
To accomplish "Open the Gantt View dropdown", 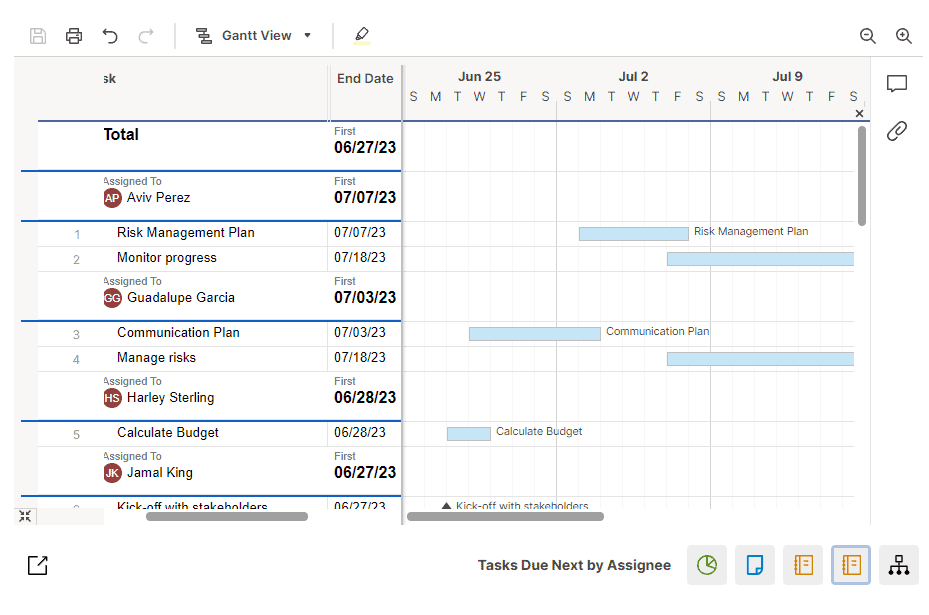I will [254, 36].
